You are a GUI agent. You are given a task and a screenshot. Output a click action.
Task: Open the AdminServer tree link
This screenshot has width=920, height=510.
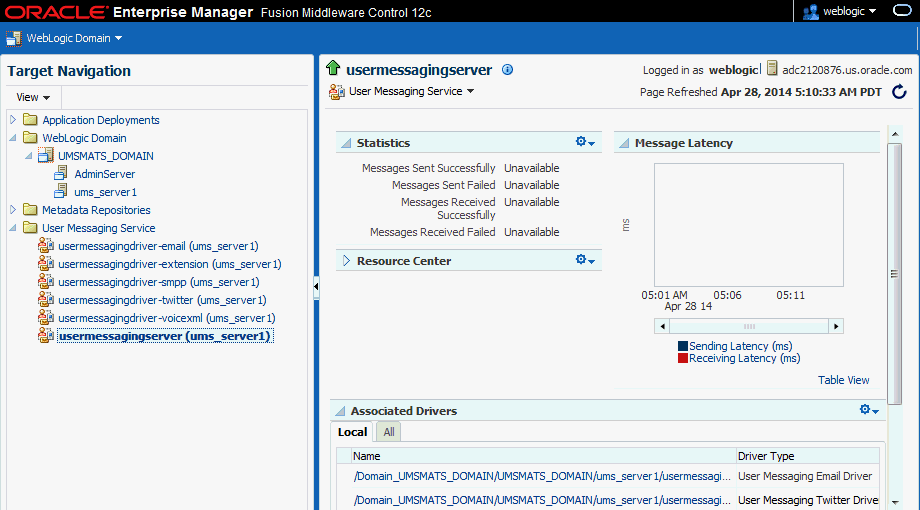click(104, 174)
